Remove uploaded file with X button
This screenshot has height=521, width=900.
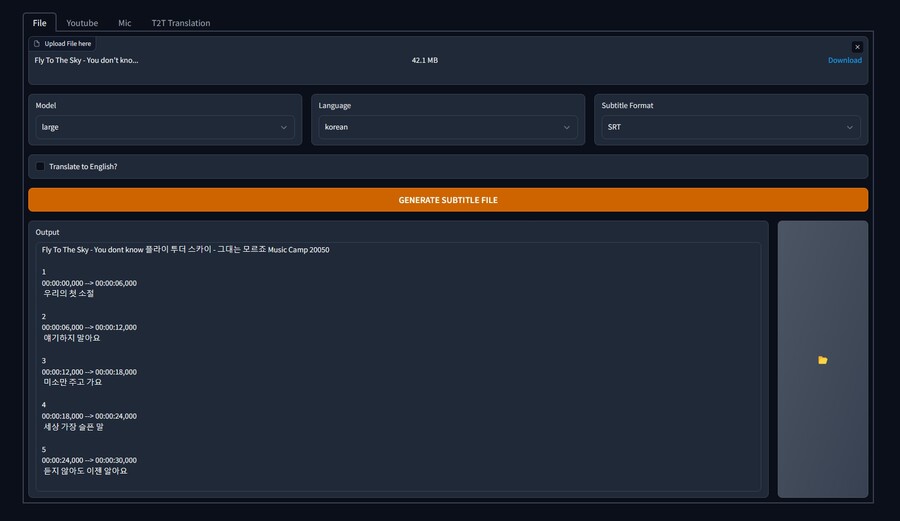pos(857,47)
